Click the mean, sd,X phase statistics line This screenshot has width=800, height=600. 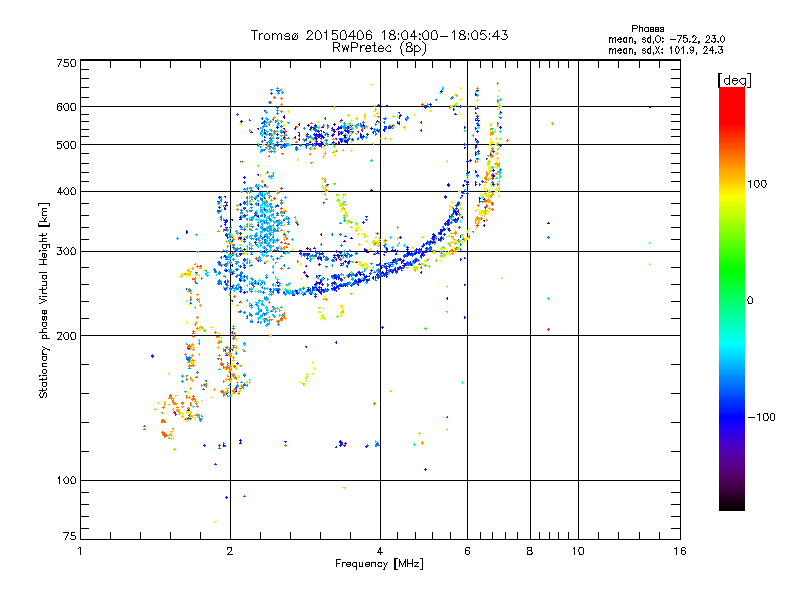tap(666, 50)
